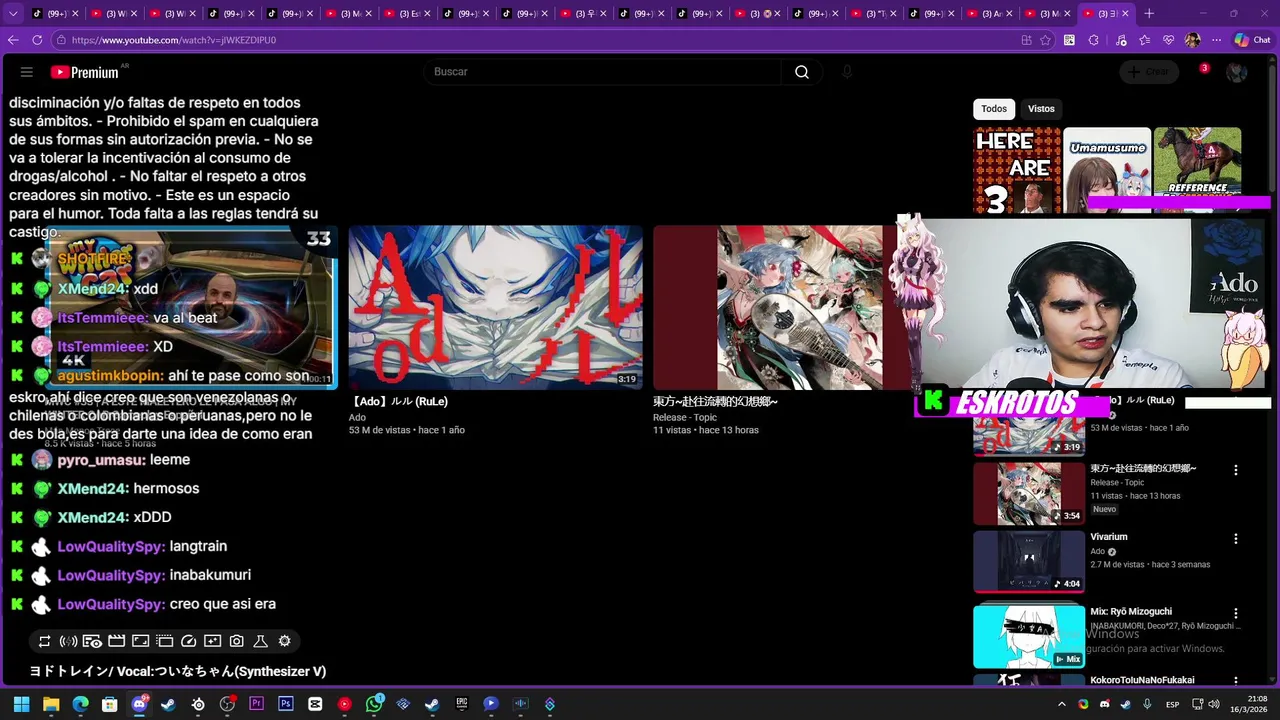
Task: Click the pop-up player window icon
Action: (164, 641)
